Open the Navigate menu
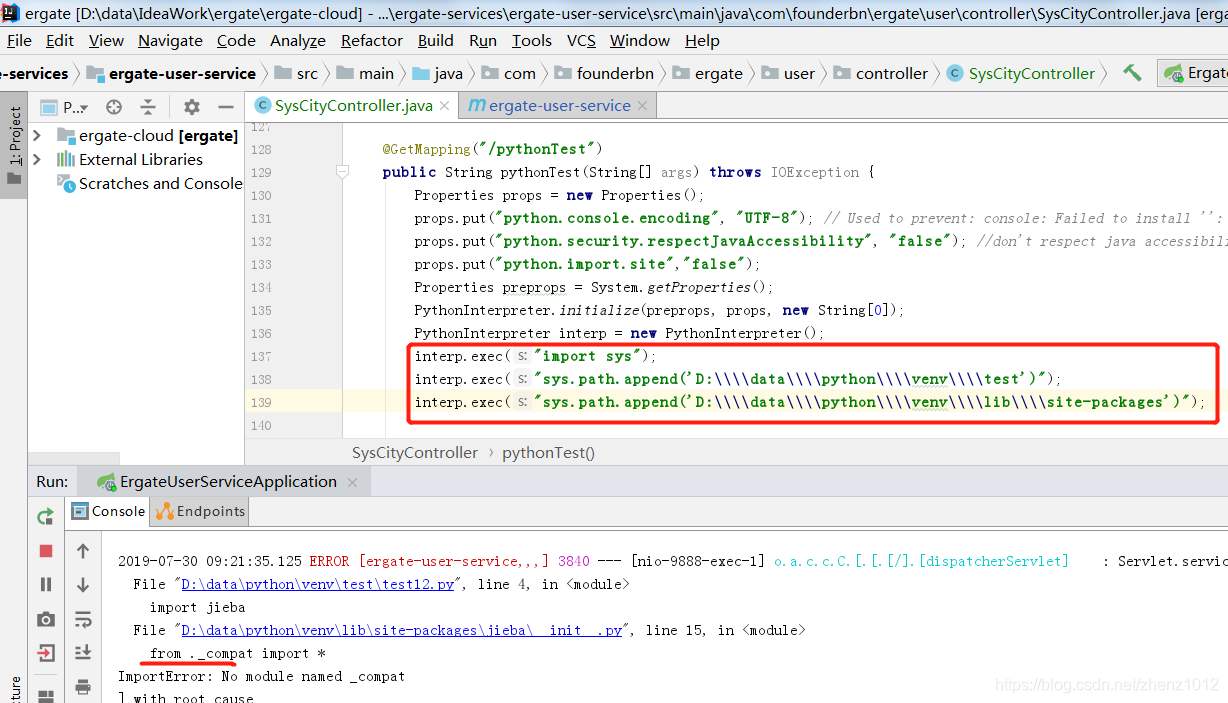The width and height of the screenshot is (1228, 703). 170,41
